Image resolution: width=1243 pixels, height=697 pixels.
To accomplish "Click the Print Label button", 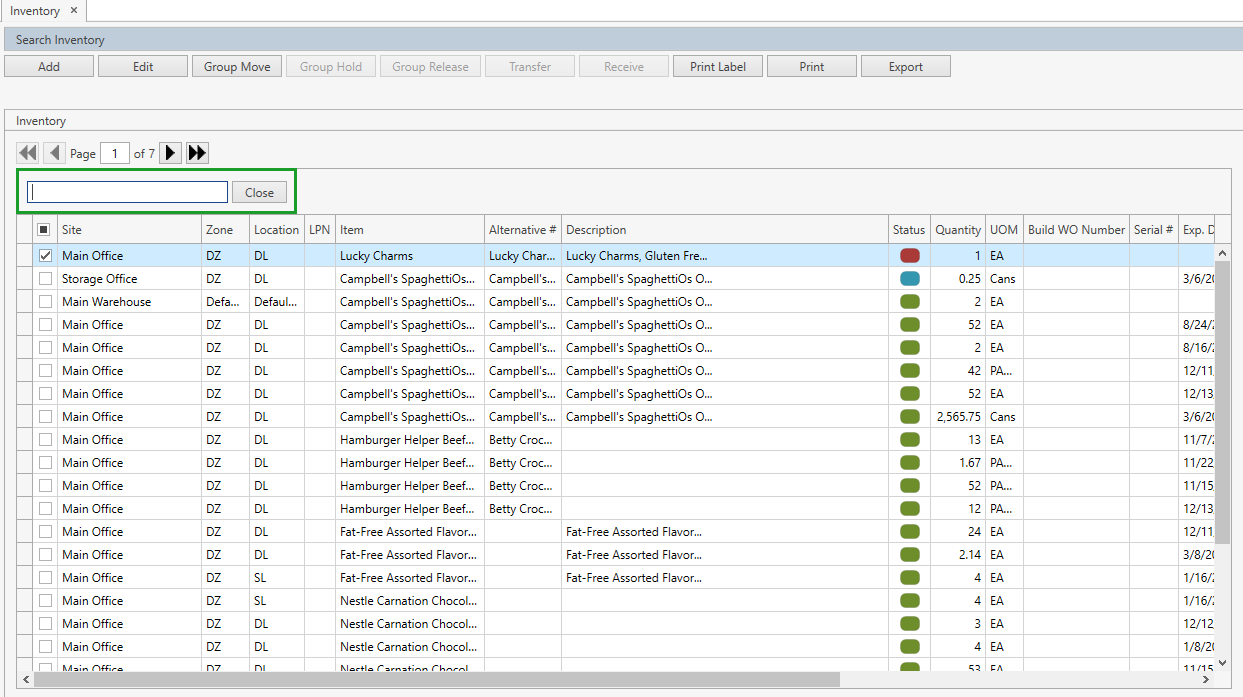I will point(718,67).
